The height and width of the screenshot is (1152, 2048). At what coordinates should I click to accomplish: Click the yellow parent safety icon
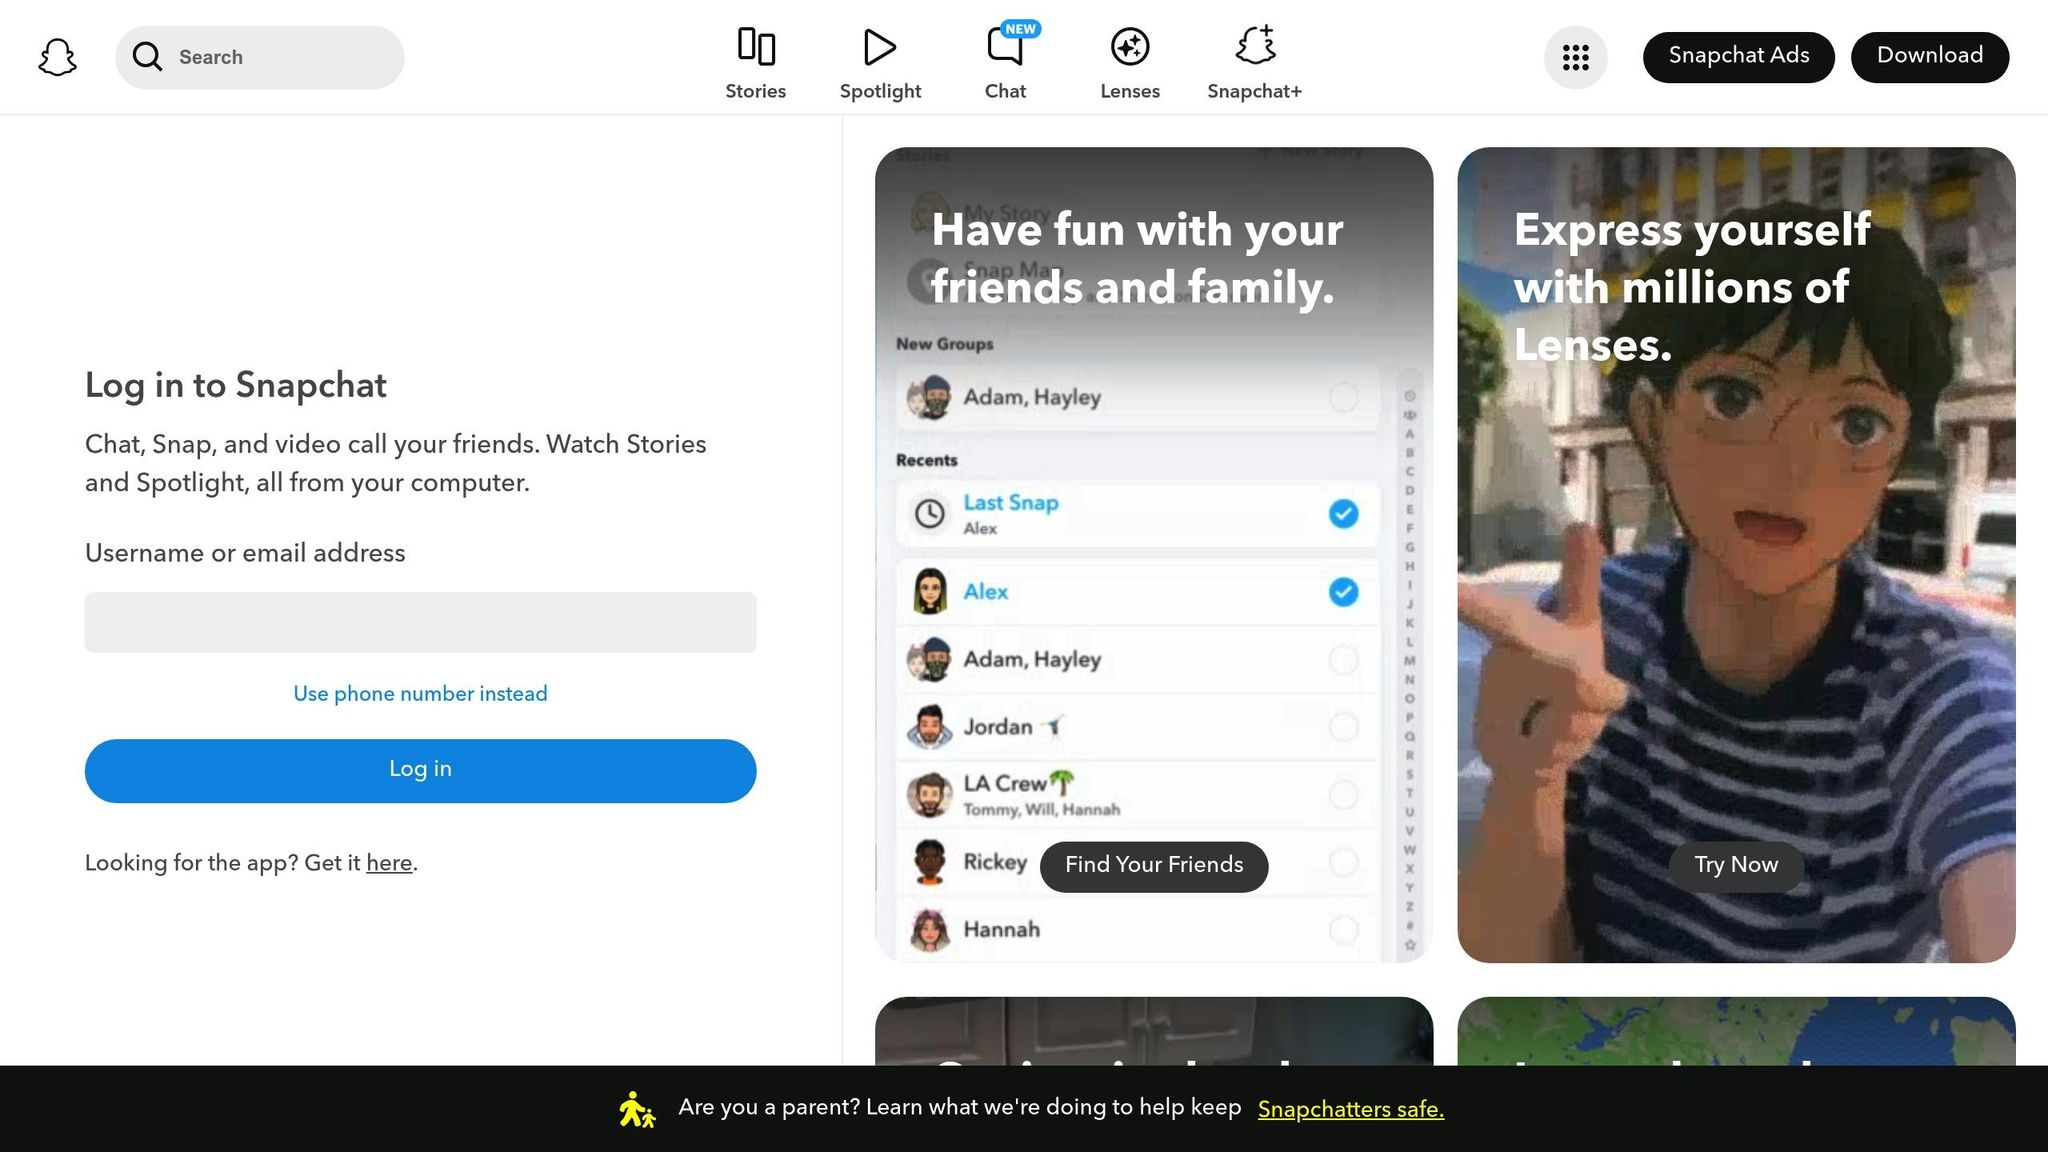coord(636,1109)
